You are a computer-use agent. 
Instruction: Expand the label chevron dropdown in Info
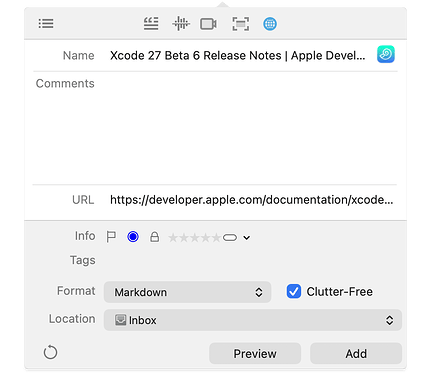click(246, 238)
